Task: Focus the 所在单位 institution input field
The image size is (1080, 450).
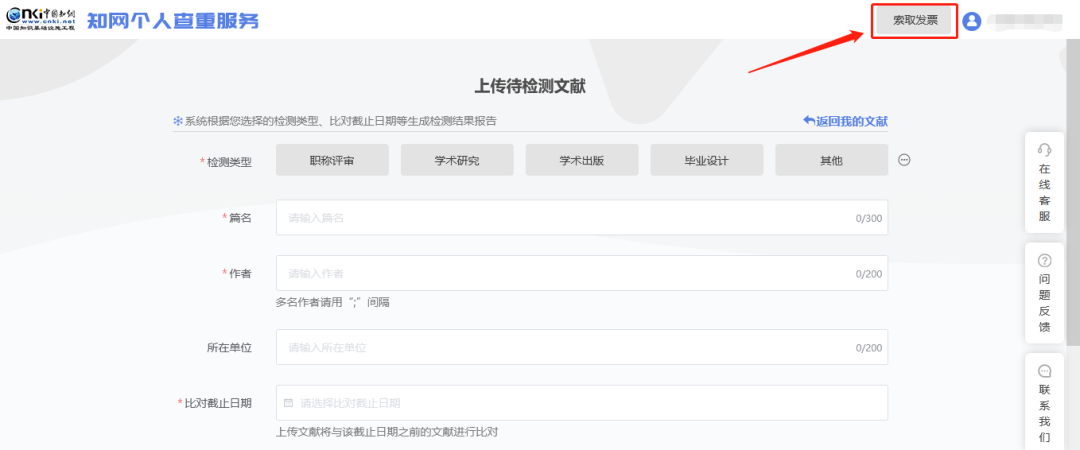Action: [582, 347]
